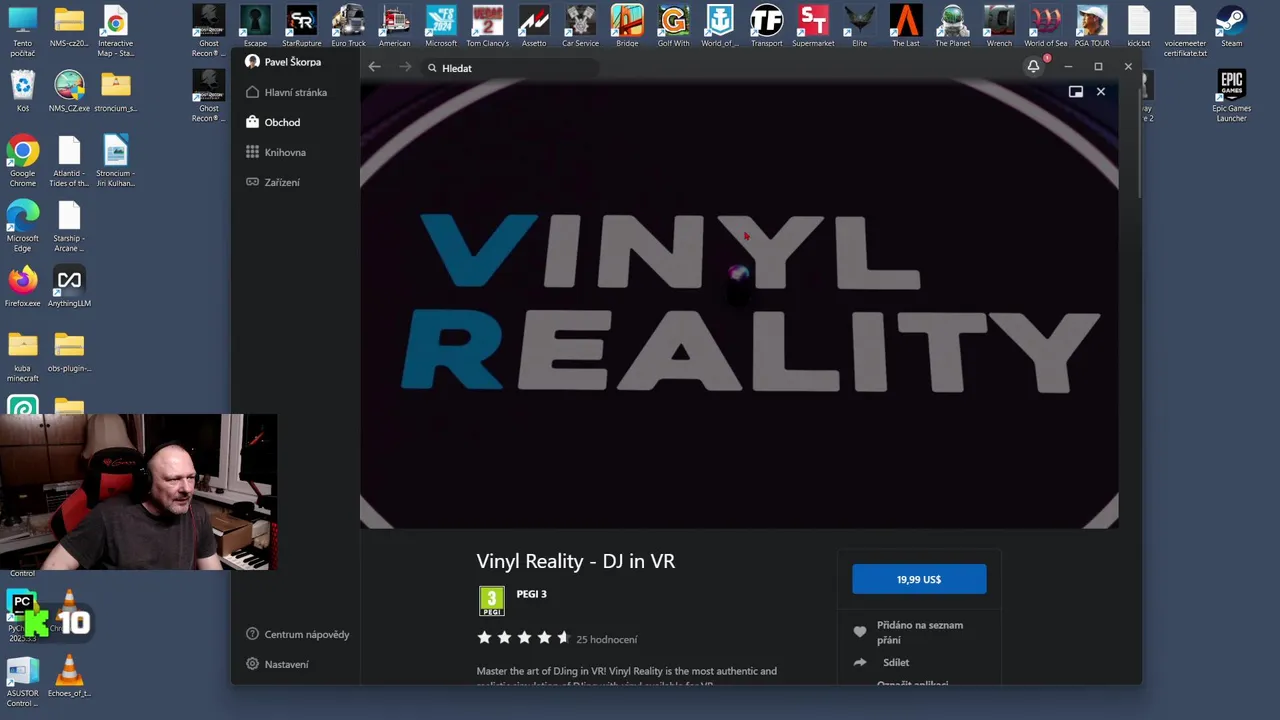Go back with the left arrow
The image size is (1280, 720).
[x=374, y=67]
